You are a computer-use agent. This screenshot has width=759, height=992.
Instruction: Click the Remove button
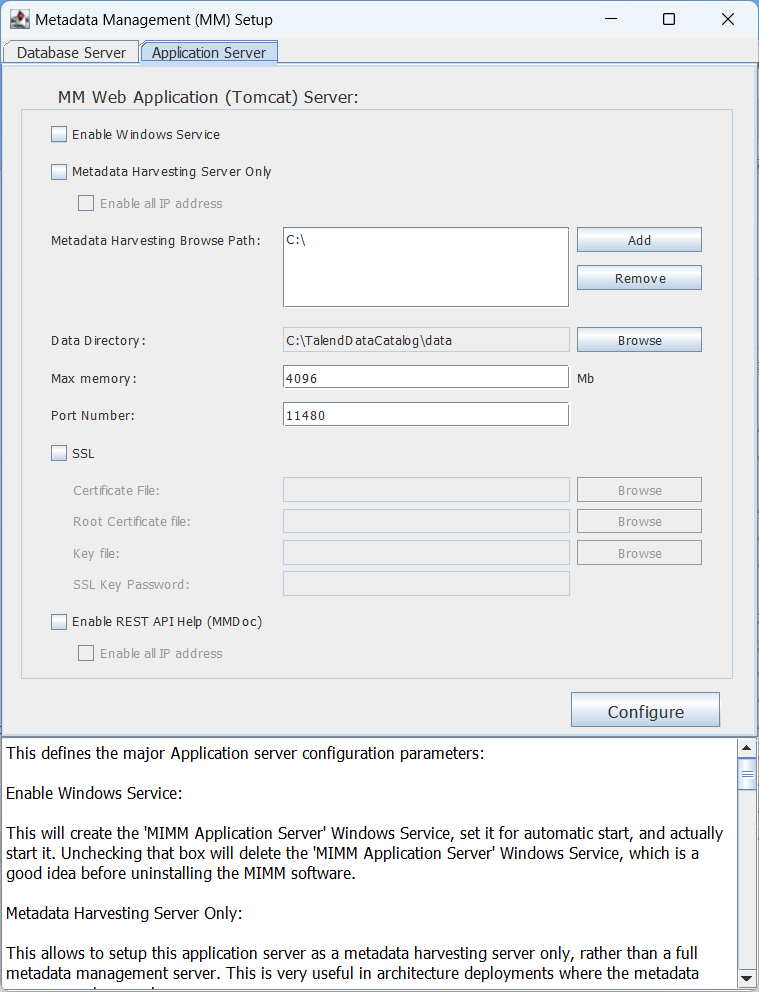(639, 277)
